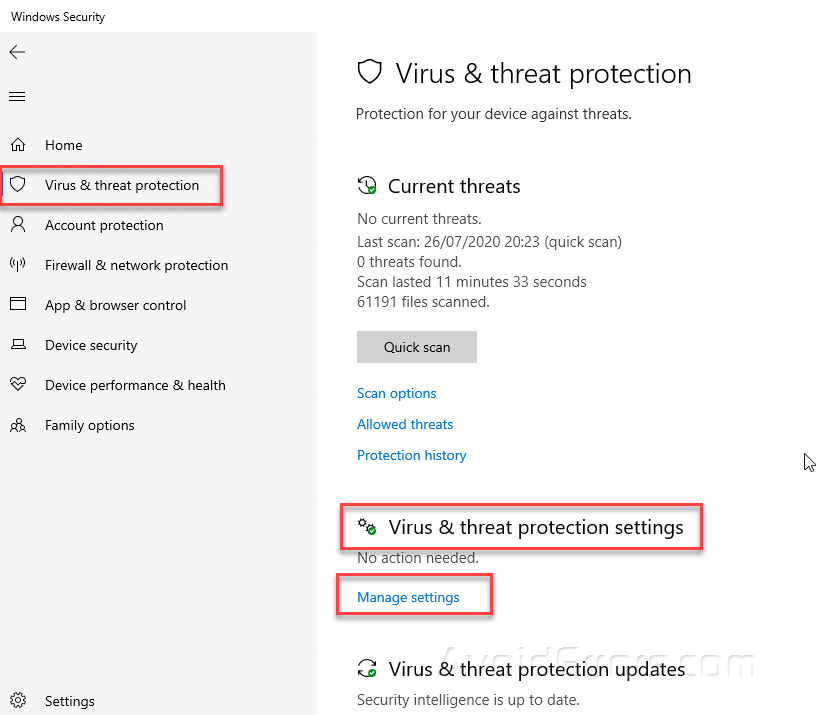Open Scan options
Image resolution: width=828 pixels, height=715 pixels.
pyautogui.click(x=396, y=393)
